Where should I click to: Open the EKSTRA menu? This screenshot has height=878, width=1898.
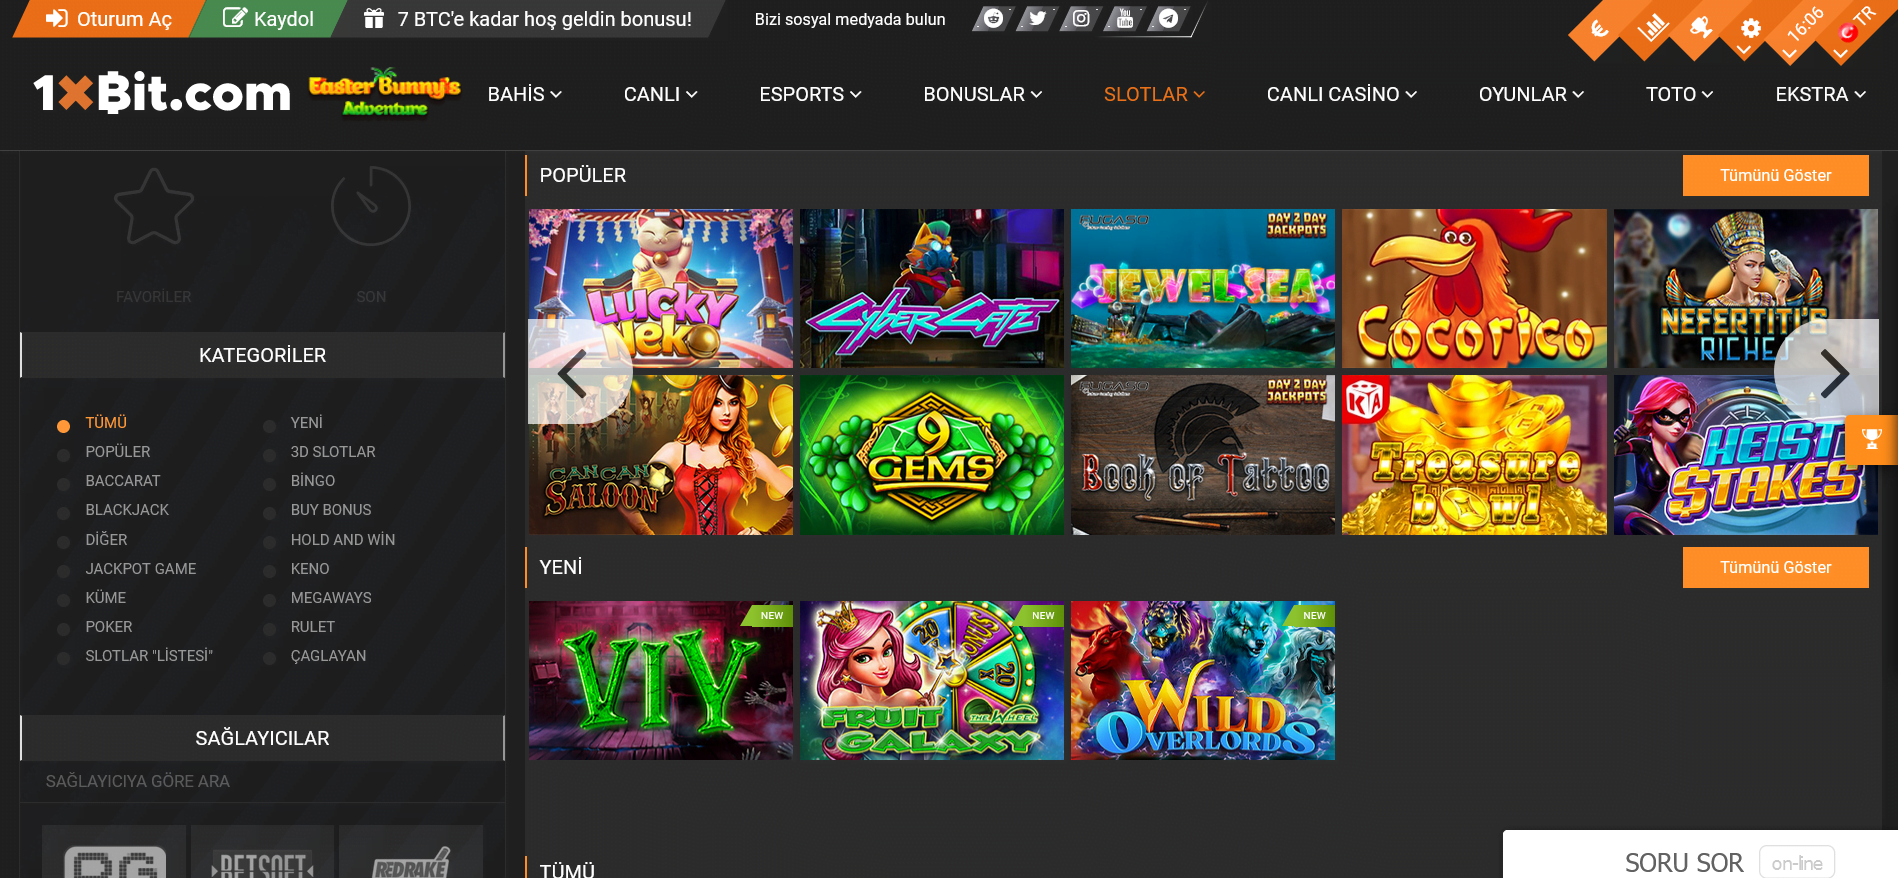pos(1821,94)
